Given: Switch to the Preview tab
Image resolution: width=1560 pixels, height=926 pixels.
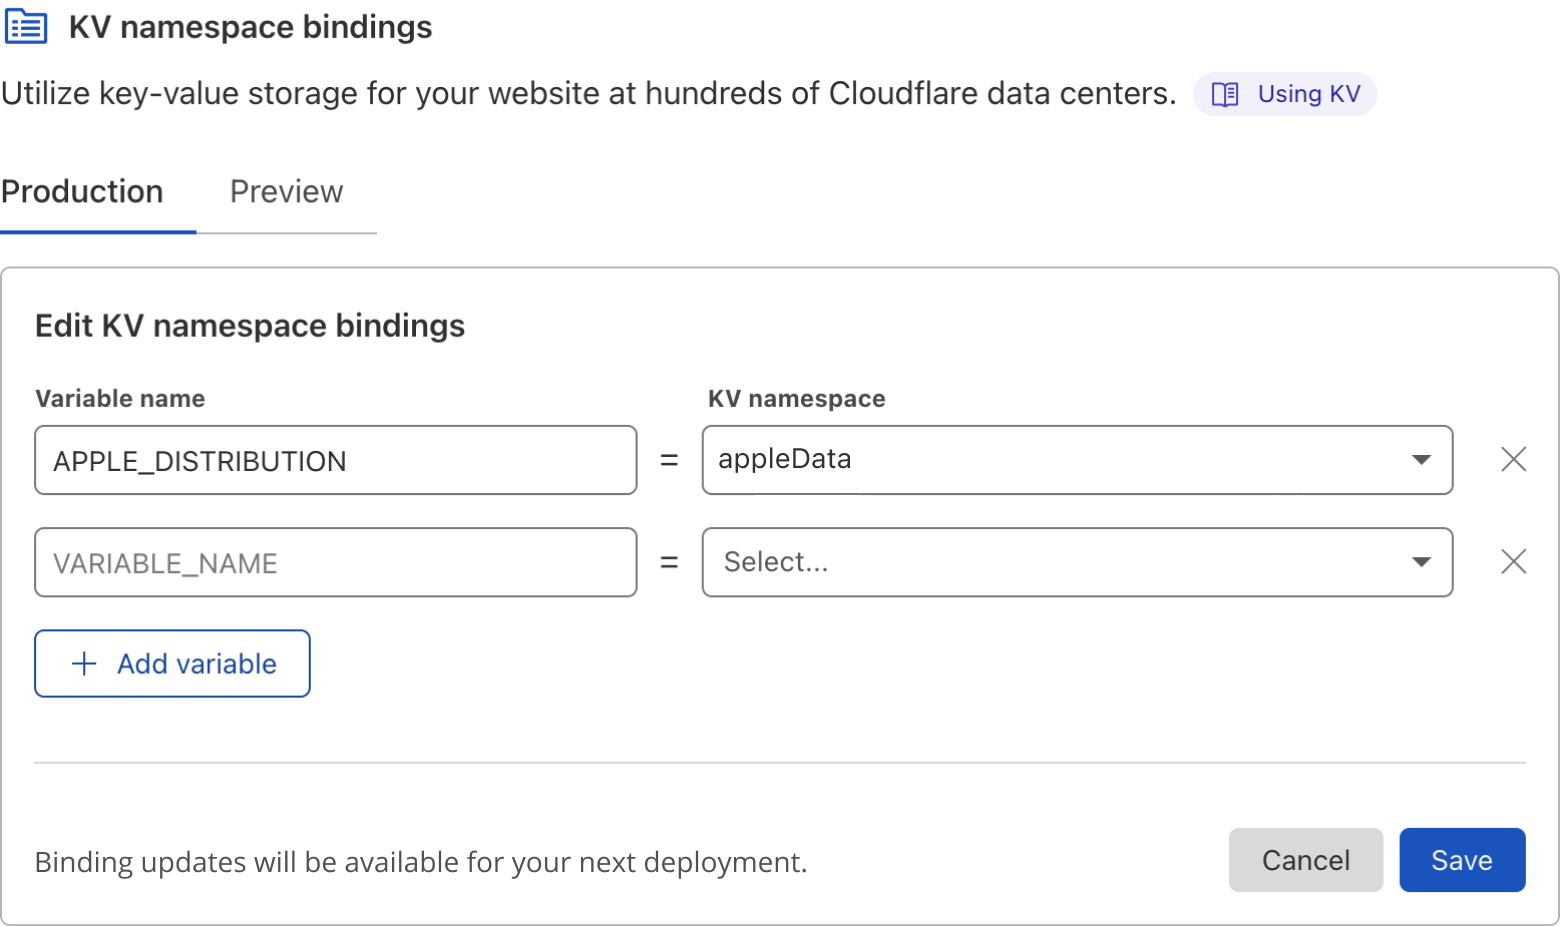Looking at the screenshot, I should click(x=286, y=192).
